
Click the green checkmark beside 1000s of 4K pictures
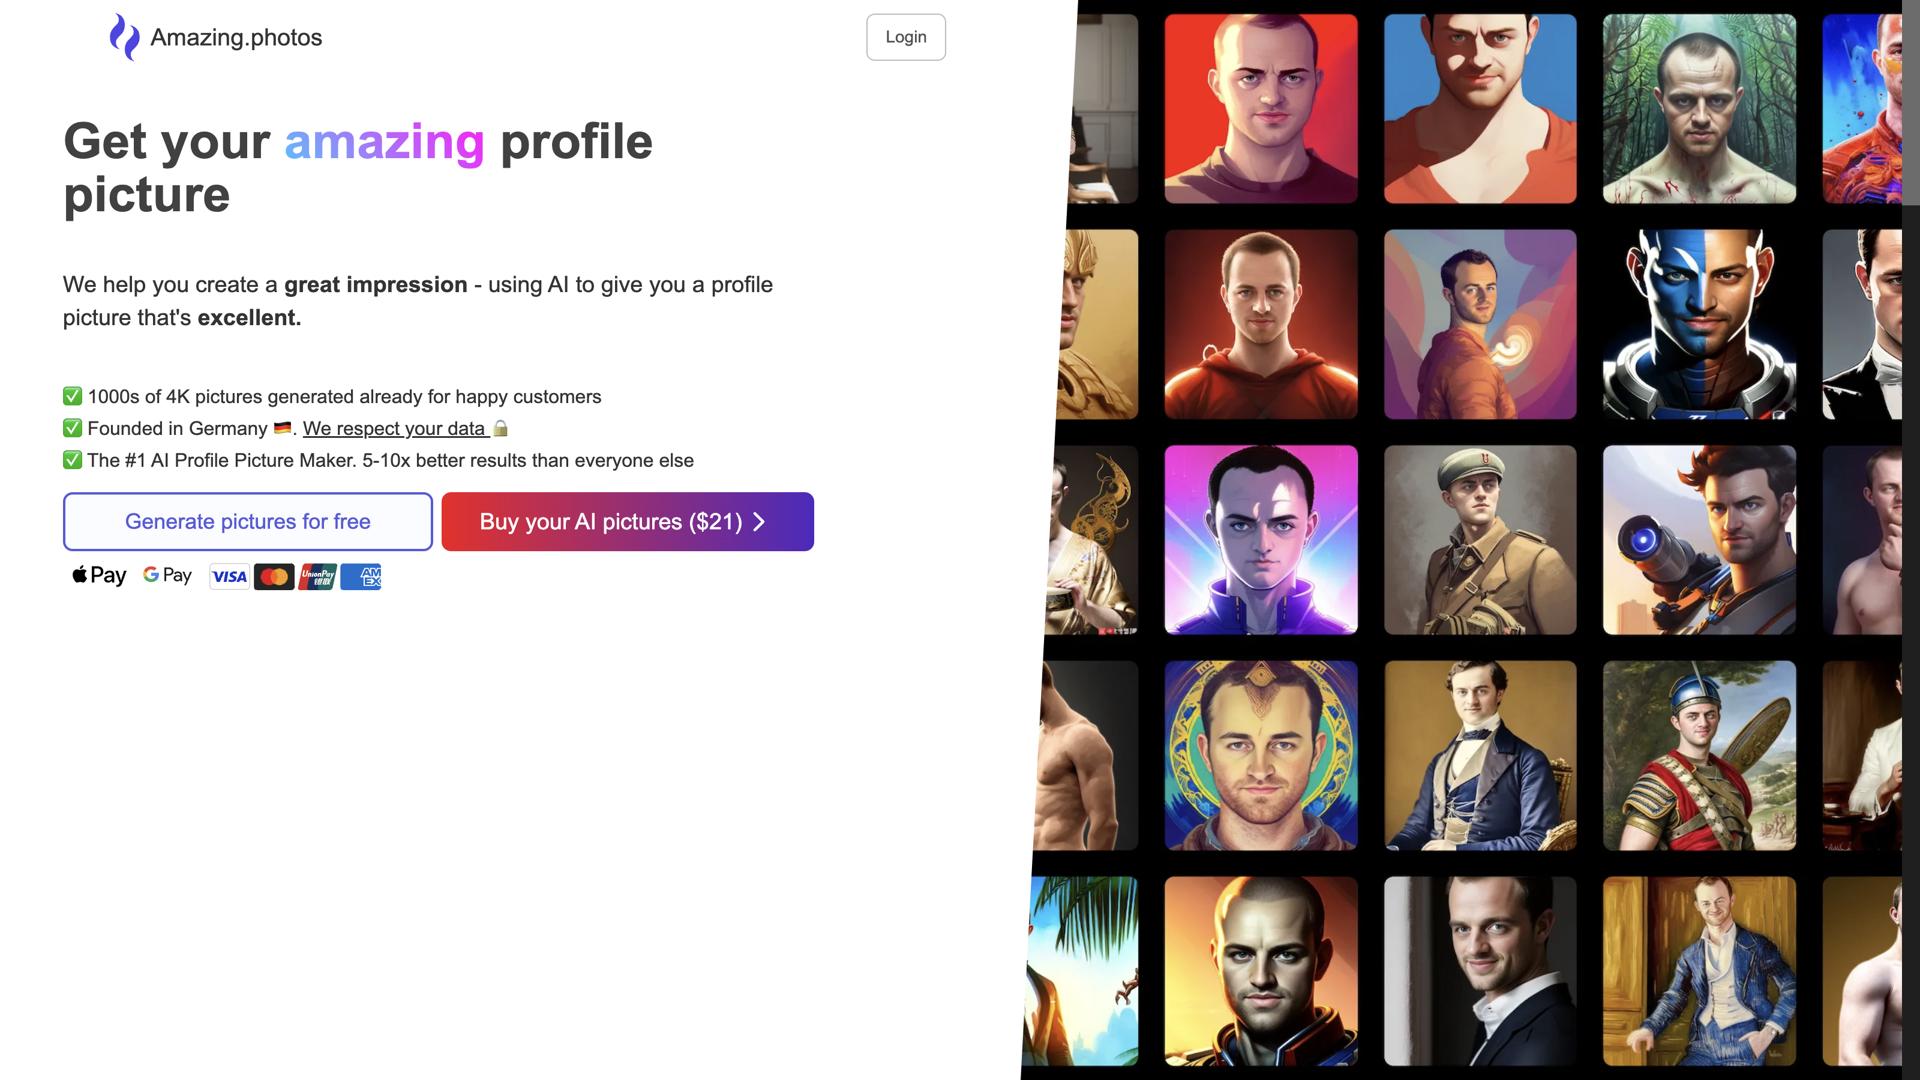[72, 396]
